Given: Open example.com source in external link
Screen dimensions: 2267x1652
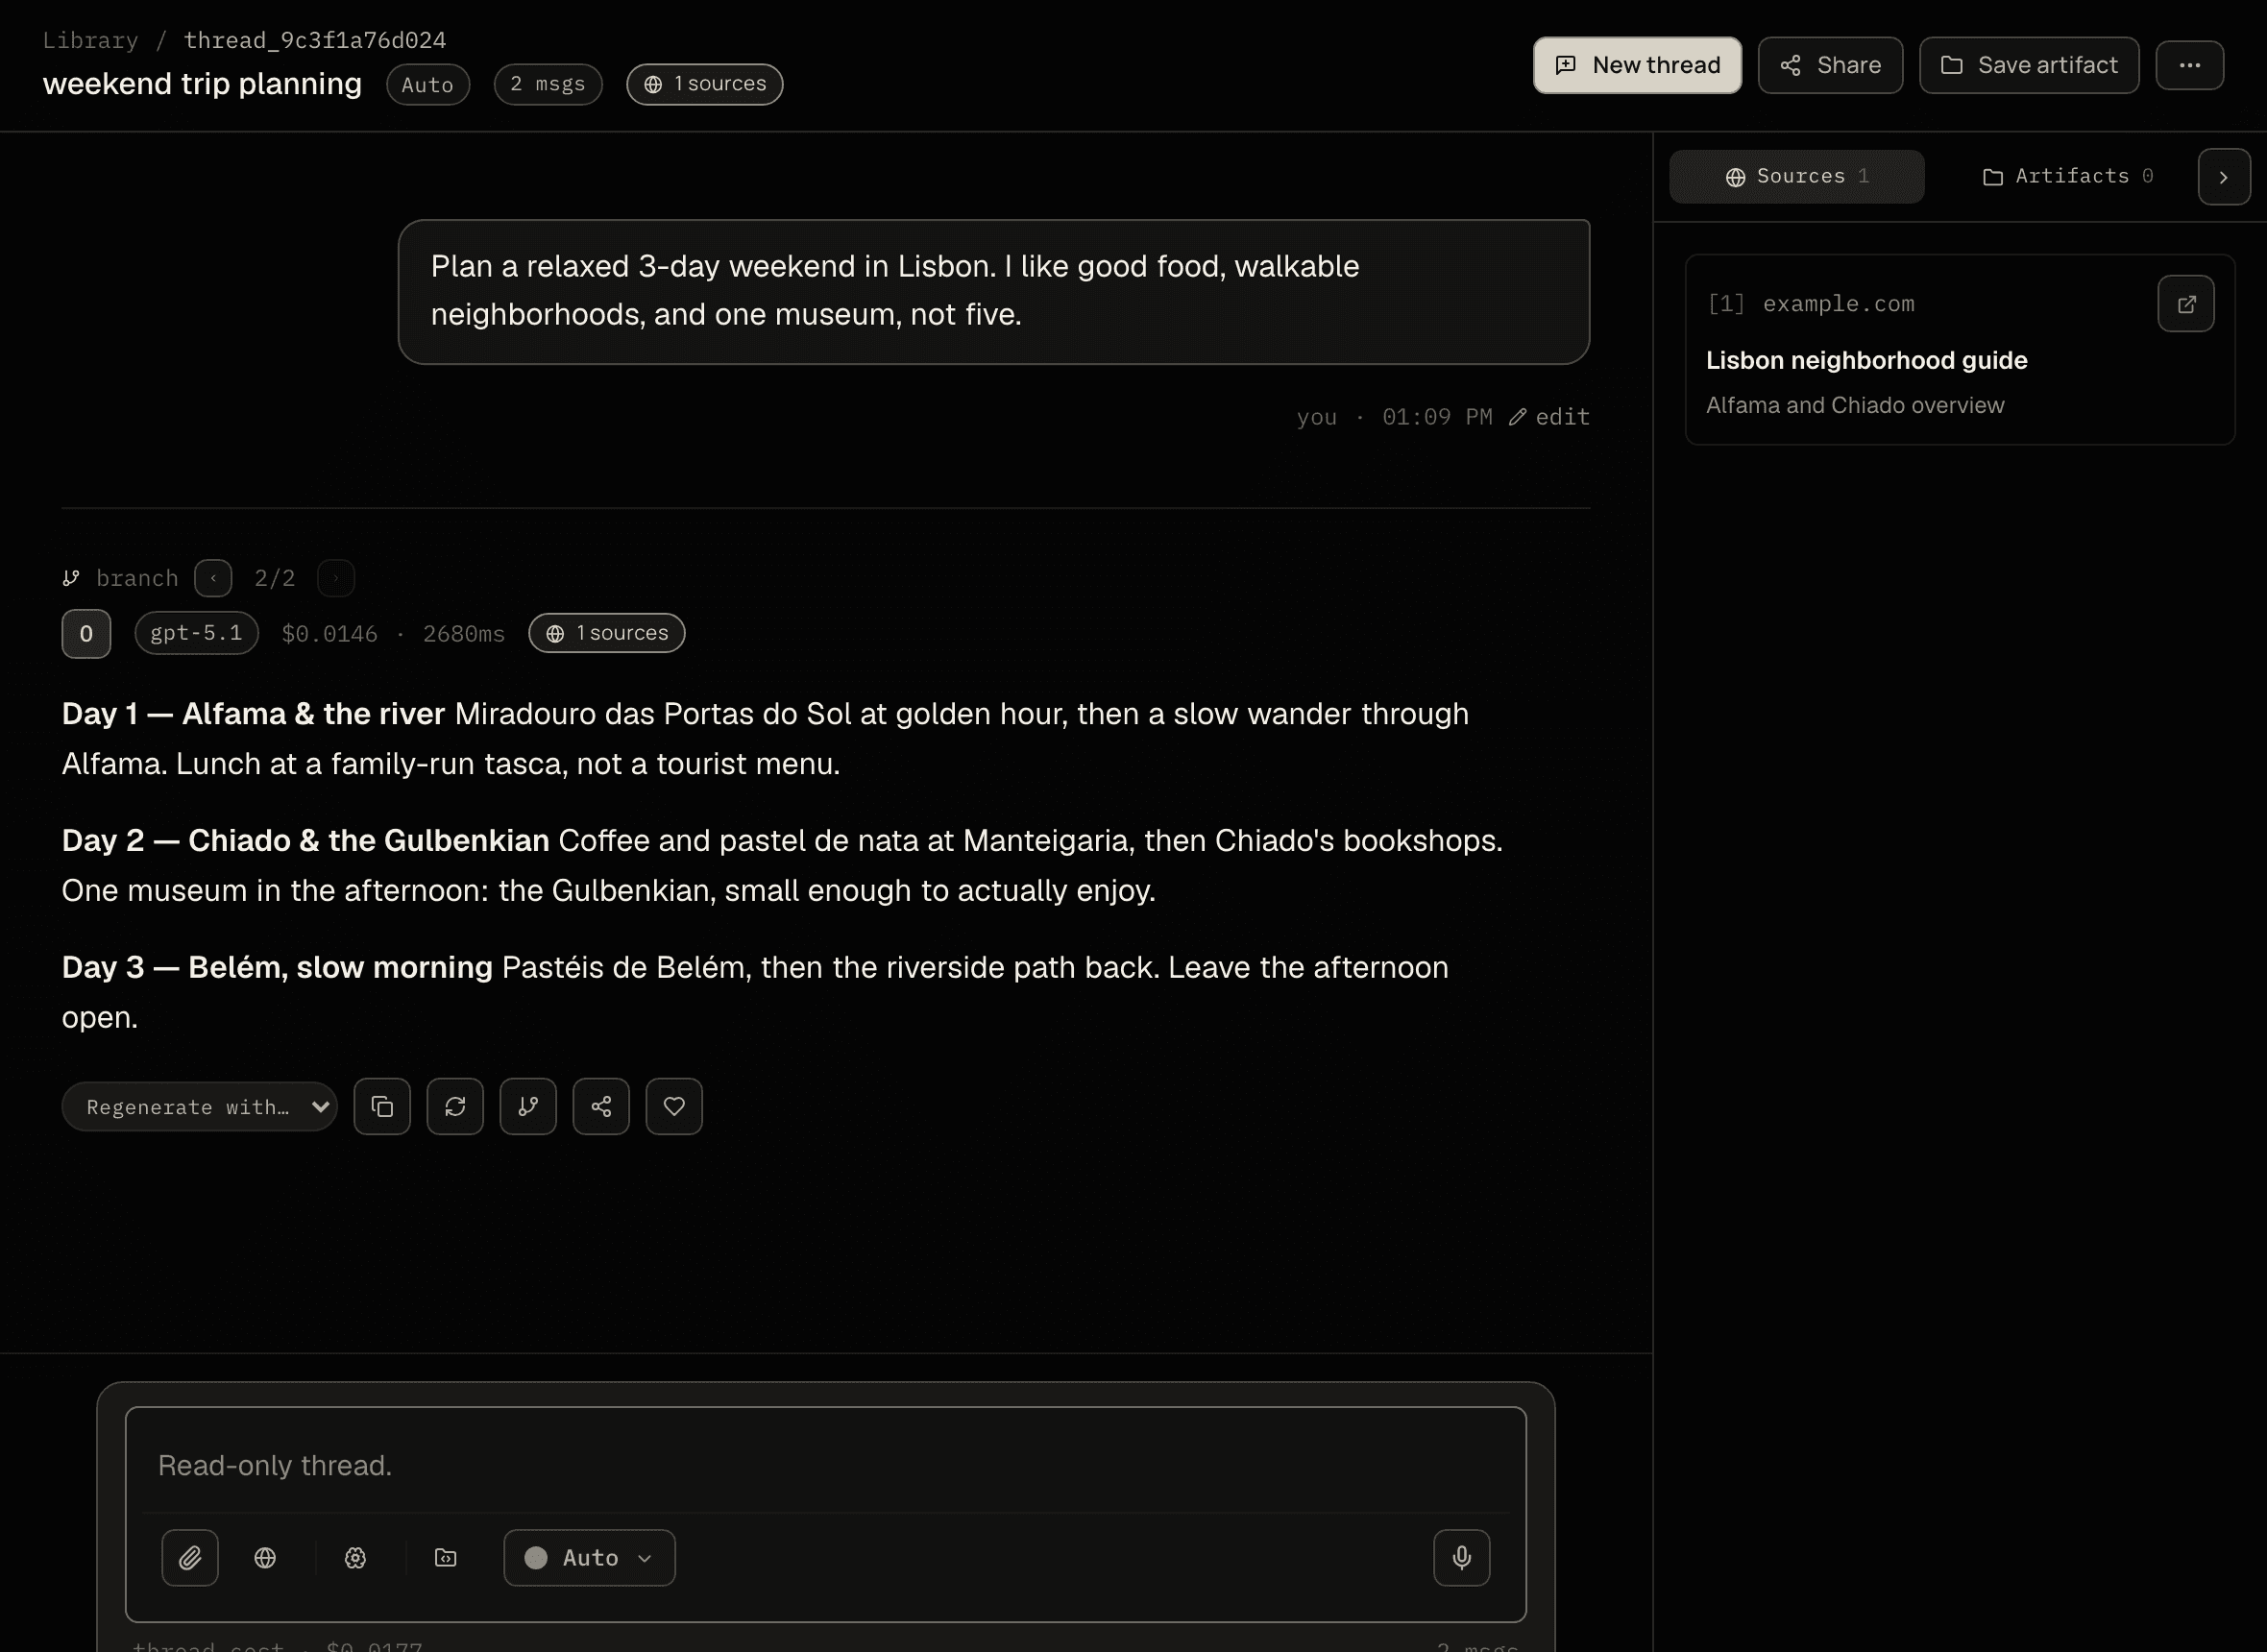Looking at the screenshot, I should [2186, 304].
